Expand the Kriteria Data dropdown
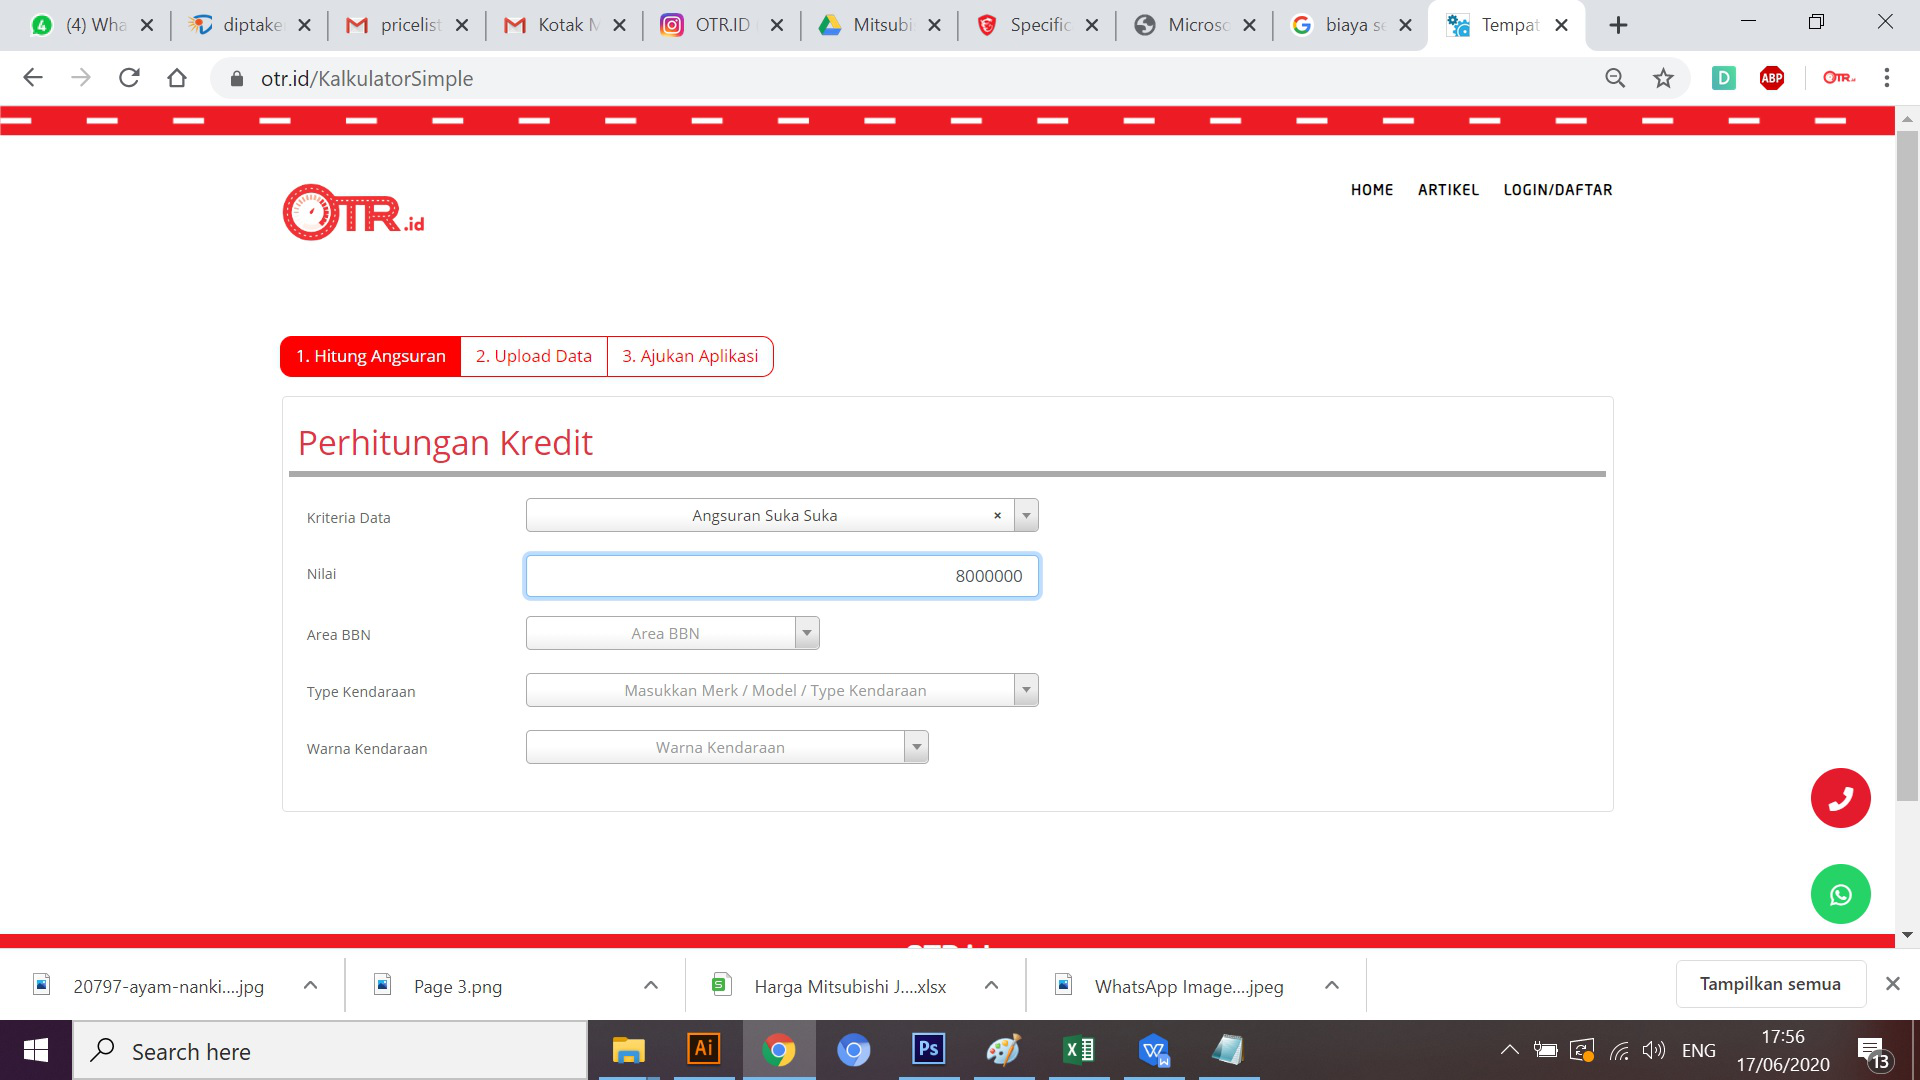1920x1080 pixels. [1026, 516]
